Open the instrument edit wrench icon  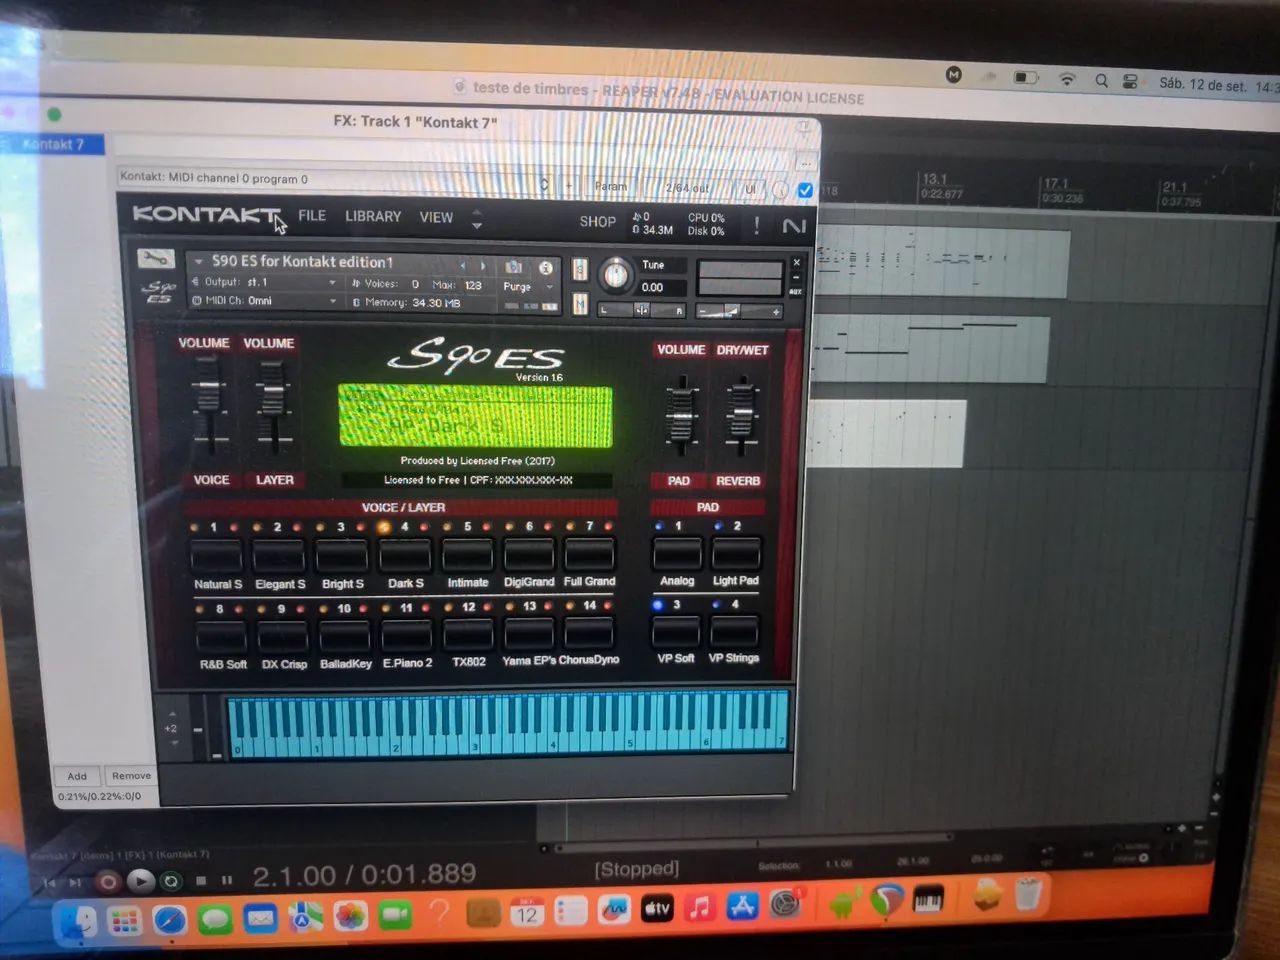pos(156,258)
